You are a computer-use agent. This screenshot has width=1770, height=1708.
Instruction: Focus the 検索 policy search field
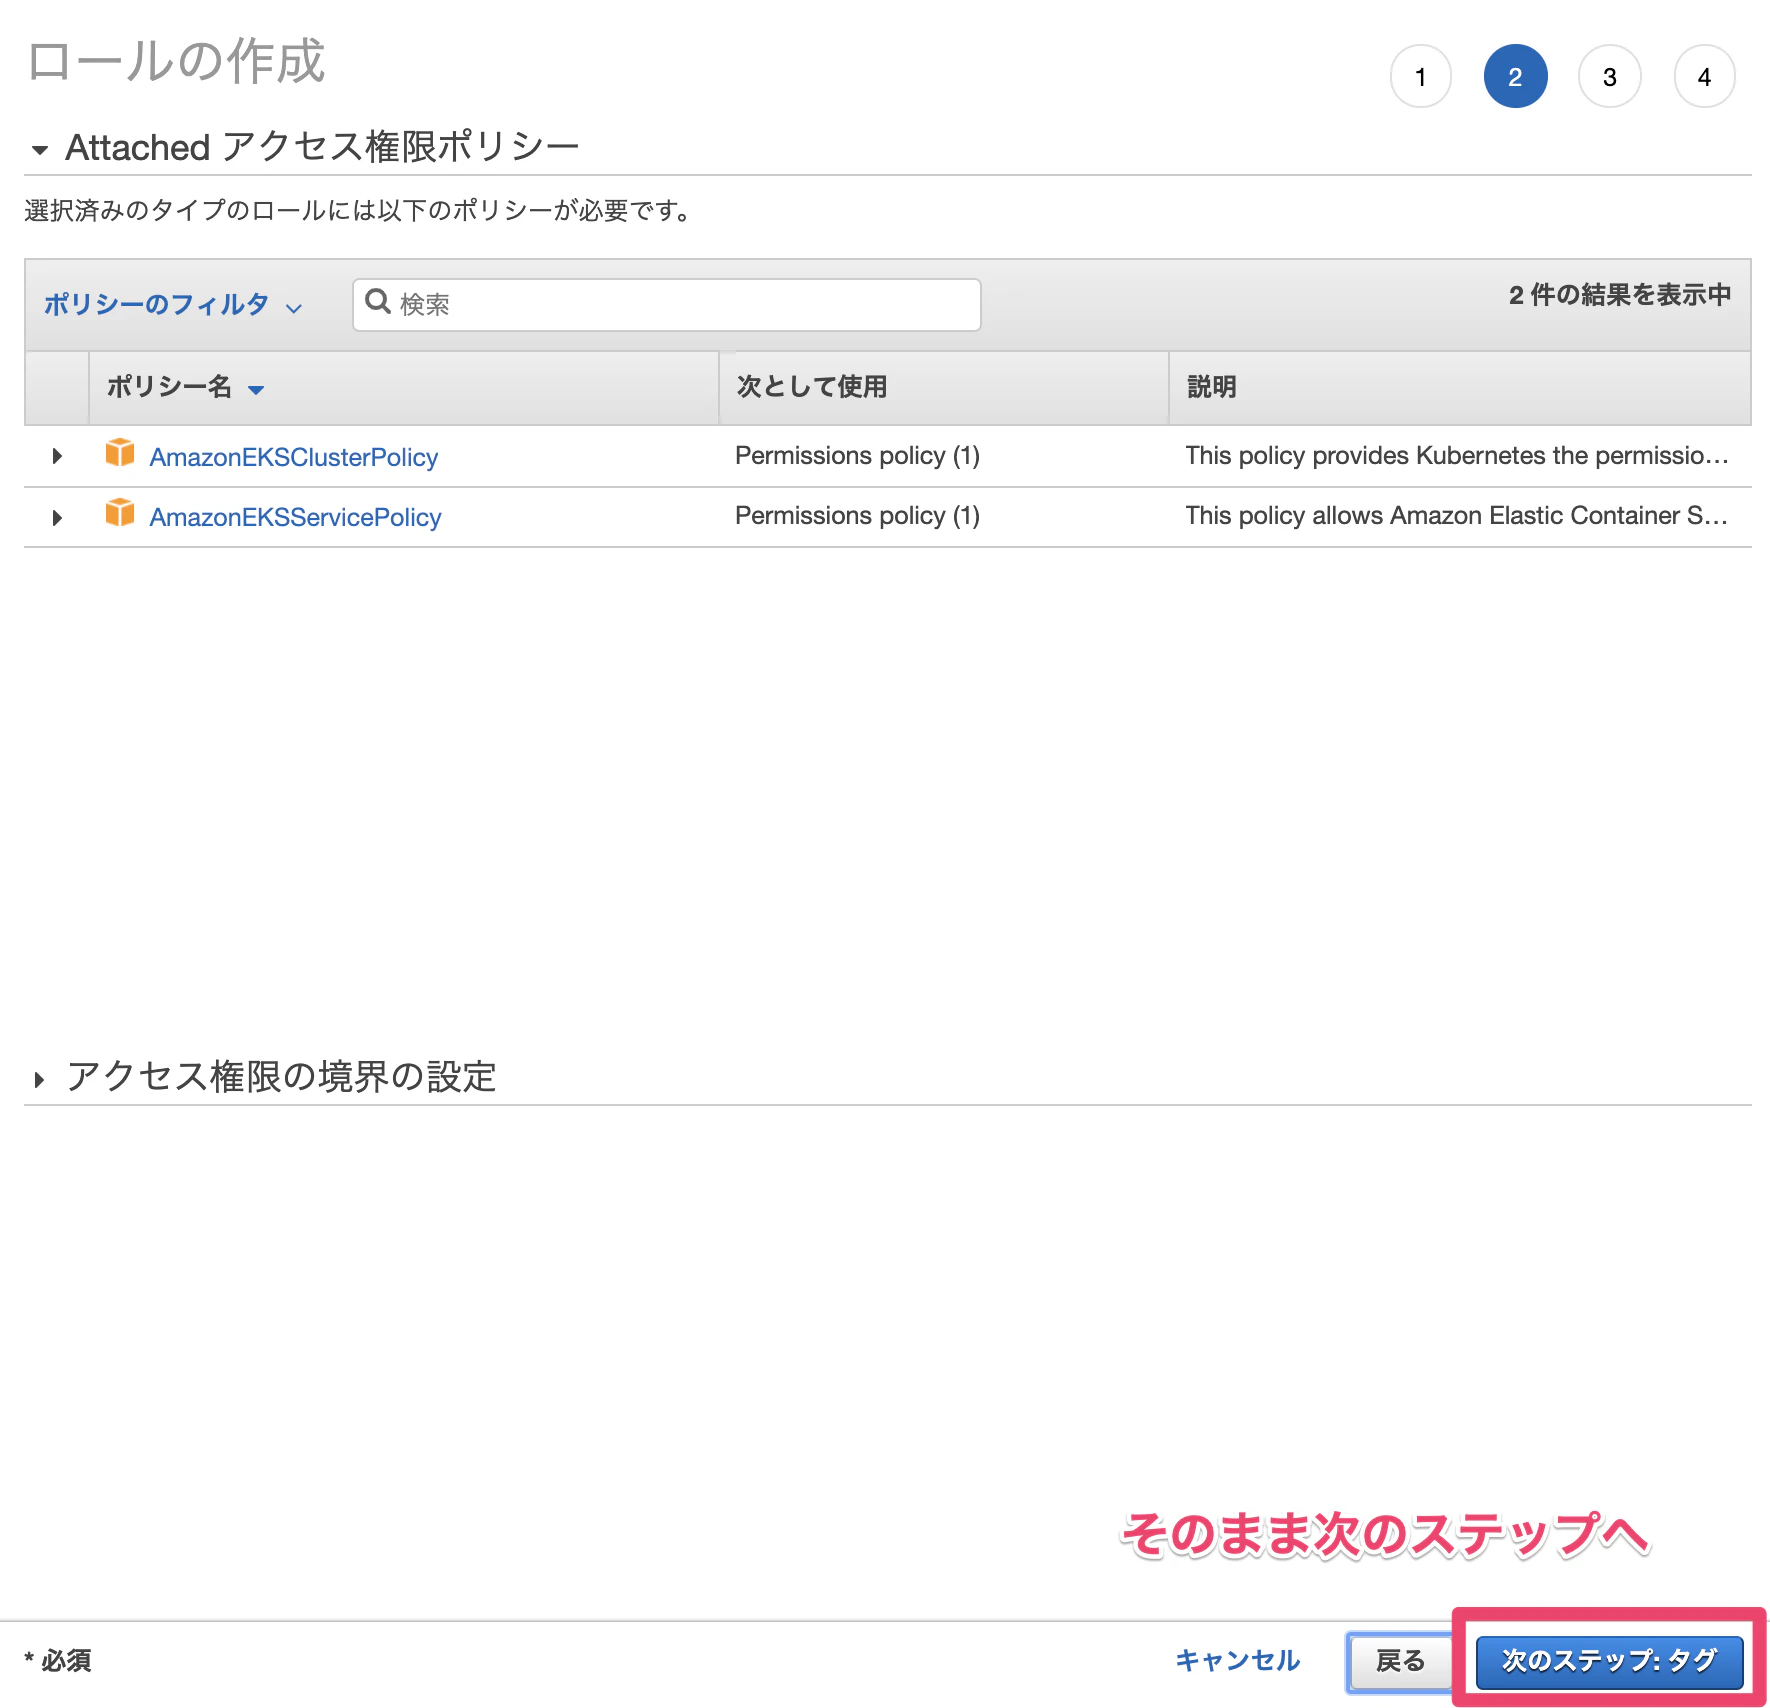667,304
